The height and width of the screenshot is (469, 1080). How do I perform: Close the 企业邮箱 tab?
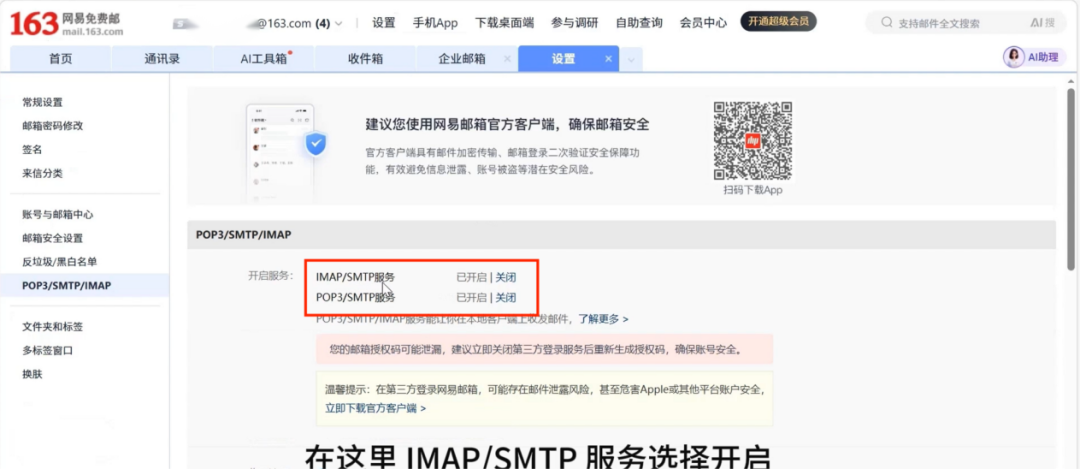[x=507, y=59]
